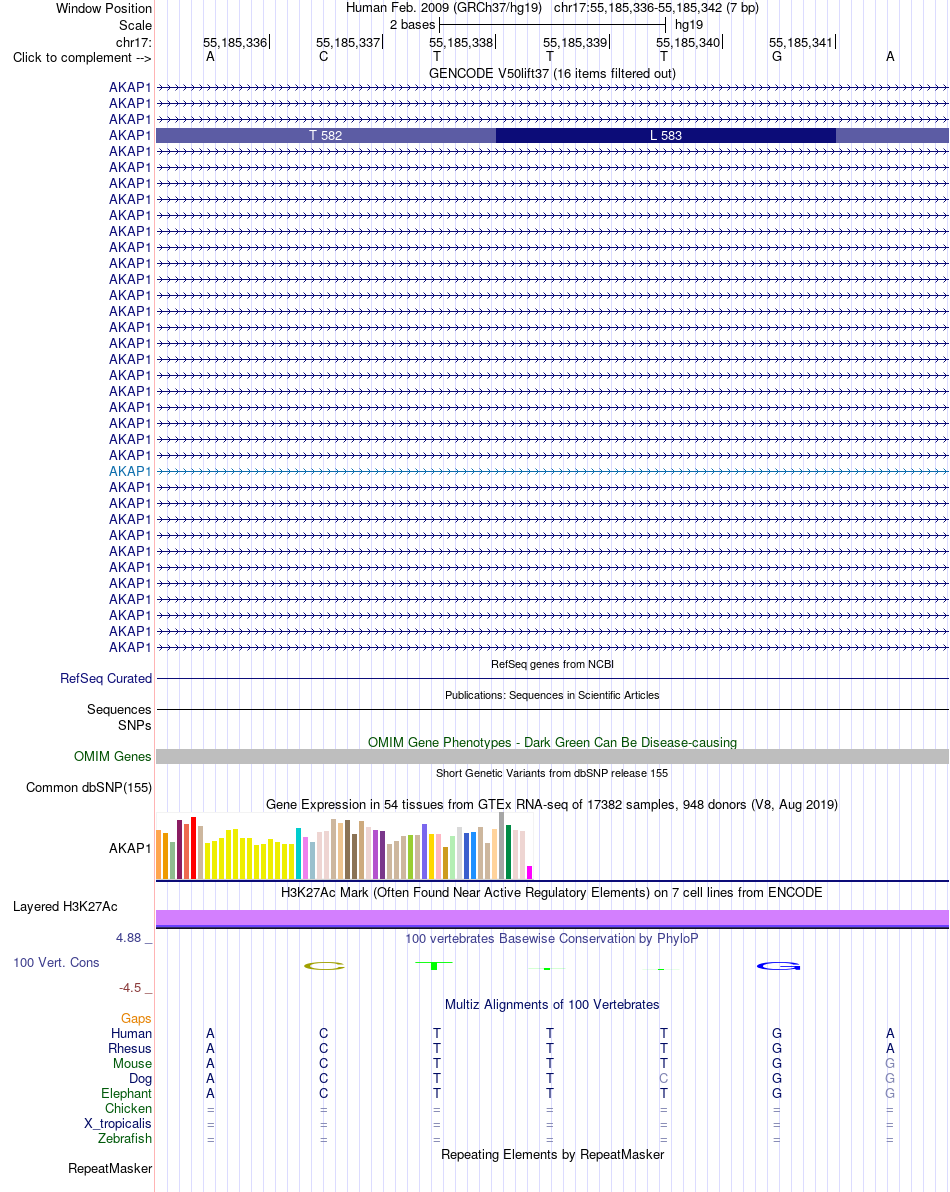Click the Sequences SNPs track label
This screenshot has height=1192, width=950.
[119, 718]
